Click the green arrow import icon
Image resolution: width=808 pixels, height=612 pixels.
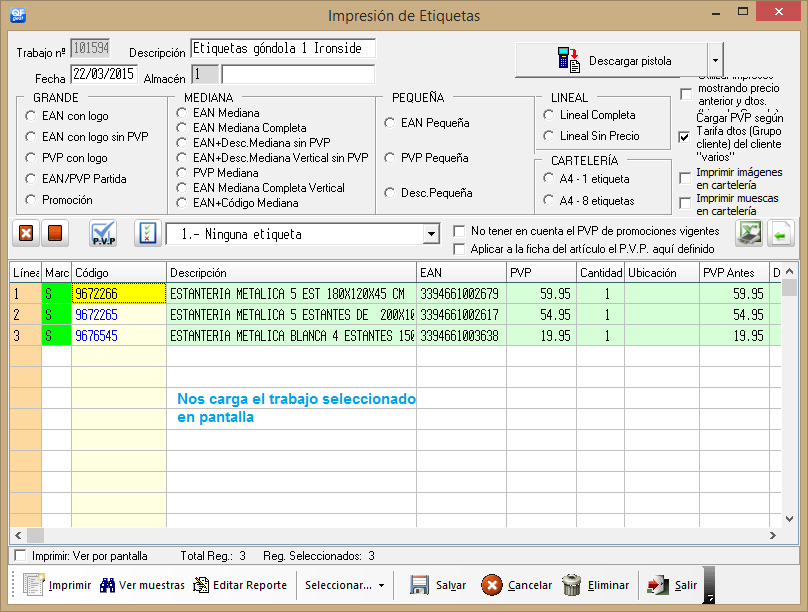(x=780, y=233)
